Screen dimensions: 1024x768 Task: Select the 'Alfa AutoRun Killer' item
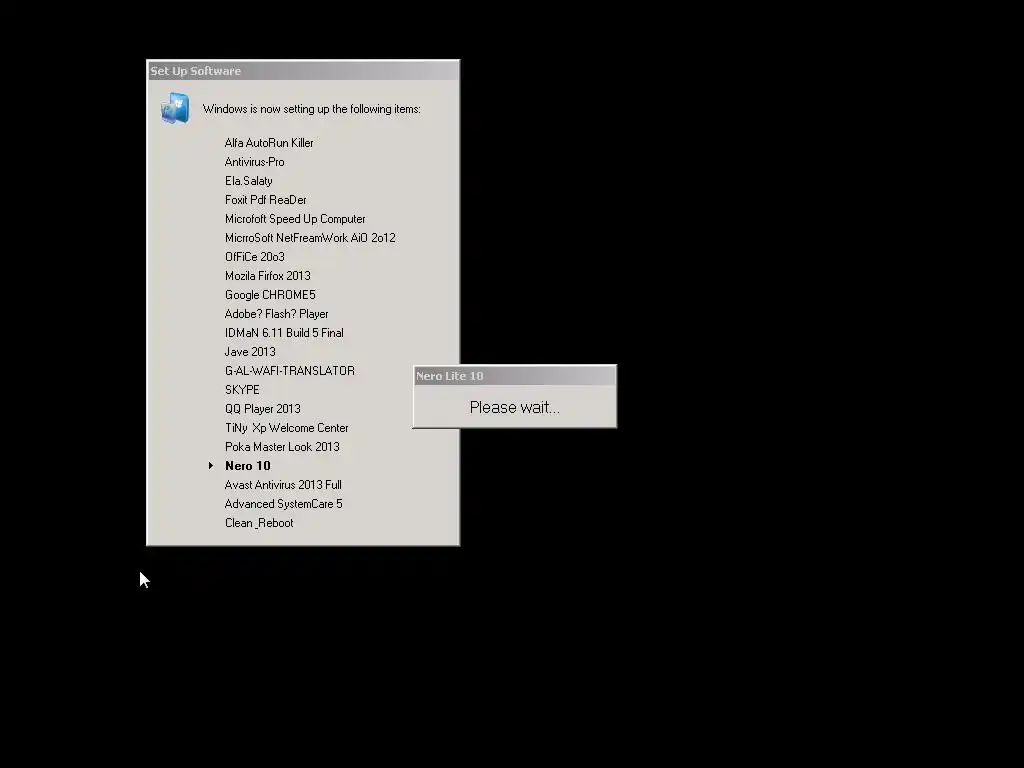click(269, 143)
